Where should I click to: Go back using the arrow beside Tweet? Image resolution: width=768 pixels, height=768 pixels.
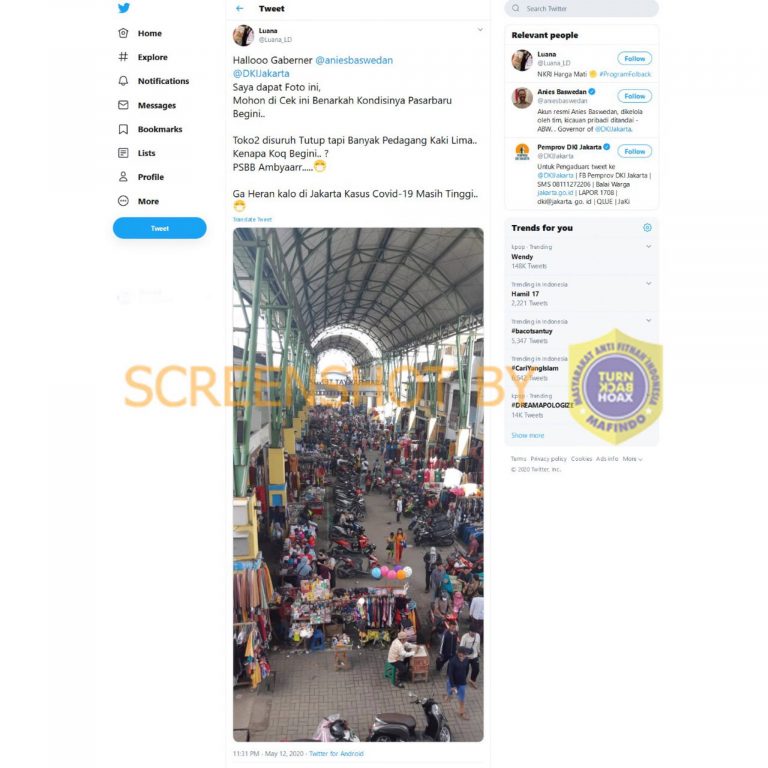coord(240,8)
